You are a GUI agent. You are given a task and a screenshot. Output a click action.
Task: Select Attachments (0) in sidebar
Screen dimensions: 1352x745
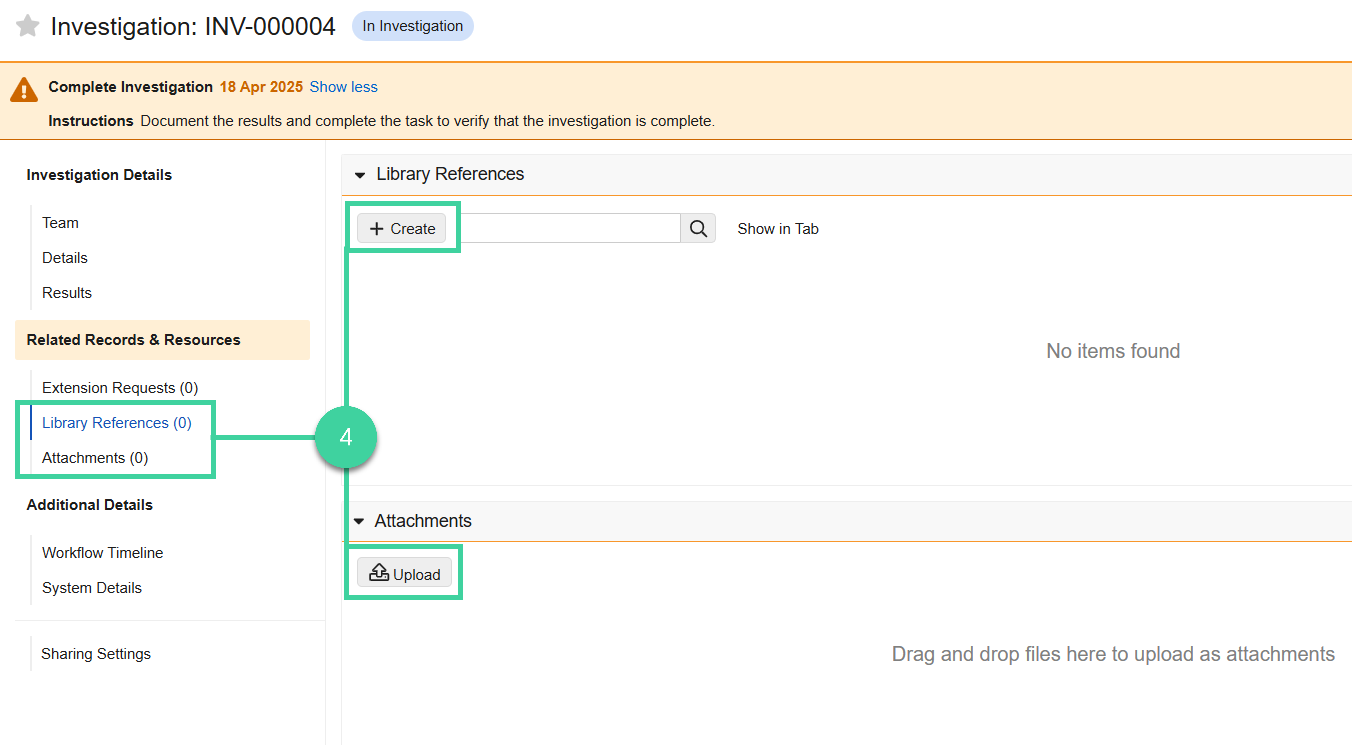(95, 458)
